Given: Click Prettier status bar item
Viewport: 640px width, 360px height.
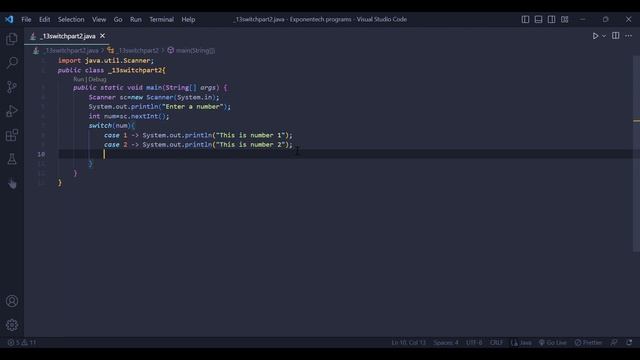Looking at the screenshot, I should 588,342.
